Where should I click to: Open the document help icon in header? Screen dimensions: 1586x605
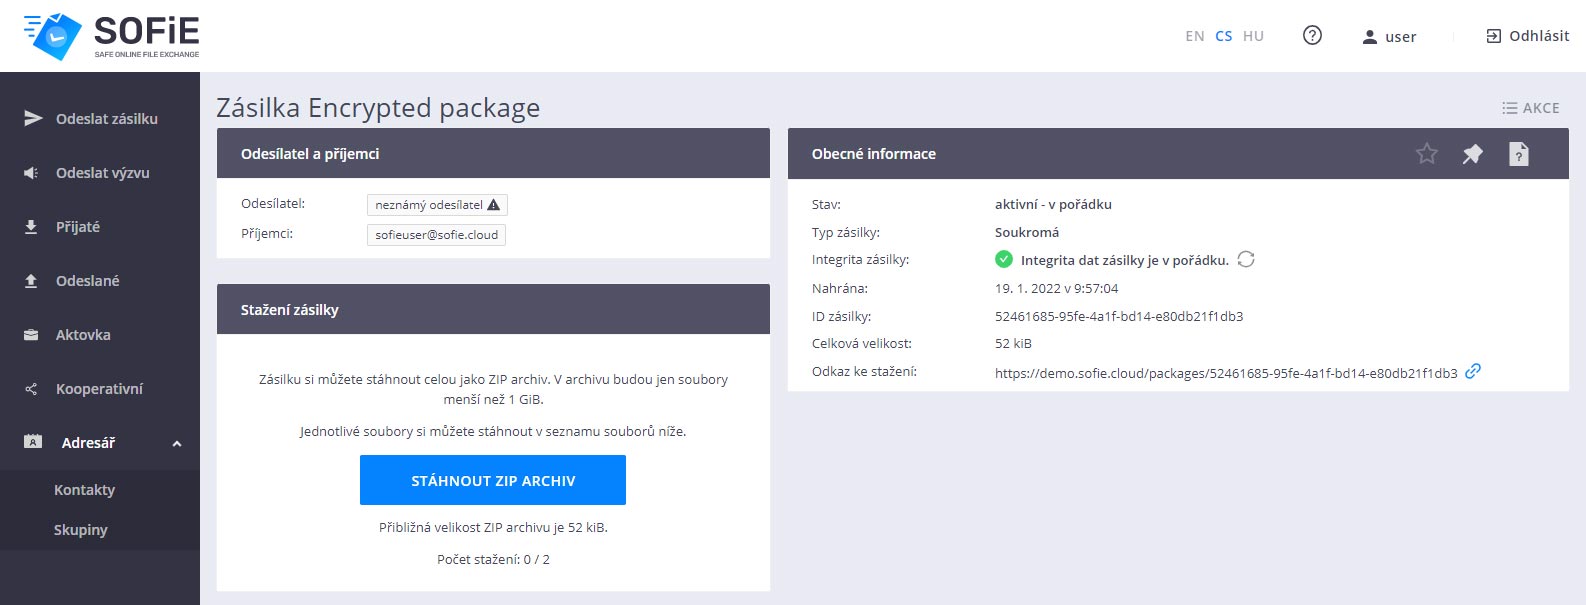tap(1518, 154)
